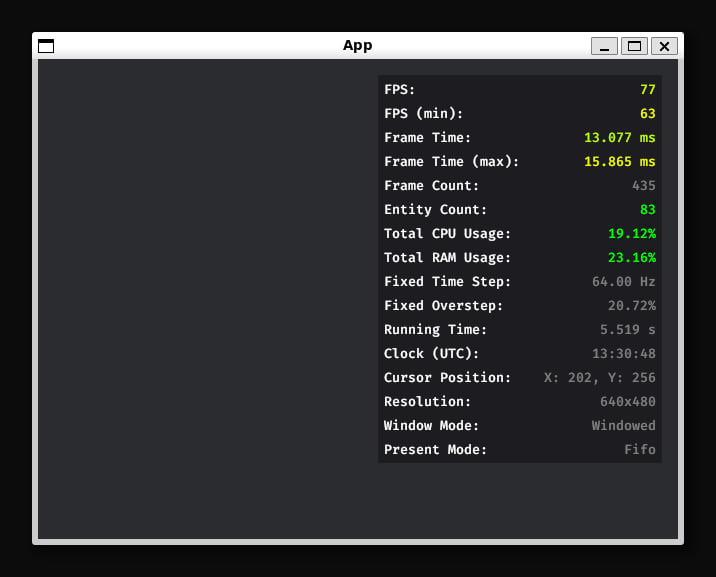Minimize the App window
The width and height of the screenshot is (716, 577).
(604, 46)
